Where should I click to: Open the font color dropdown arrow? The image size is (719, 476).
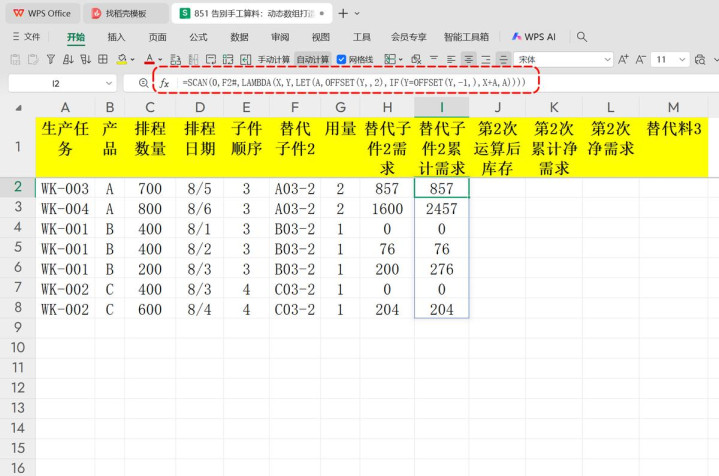pyautogui.click(x=160, y=60)
